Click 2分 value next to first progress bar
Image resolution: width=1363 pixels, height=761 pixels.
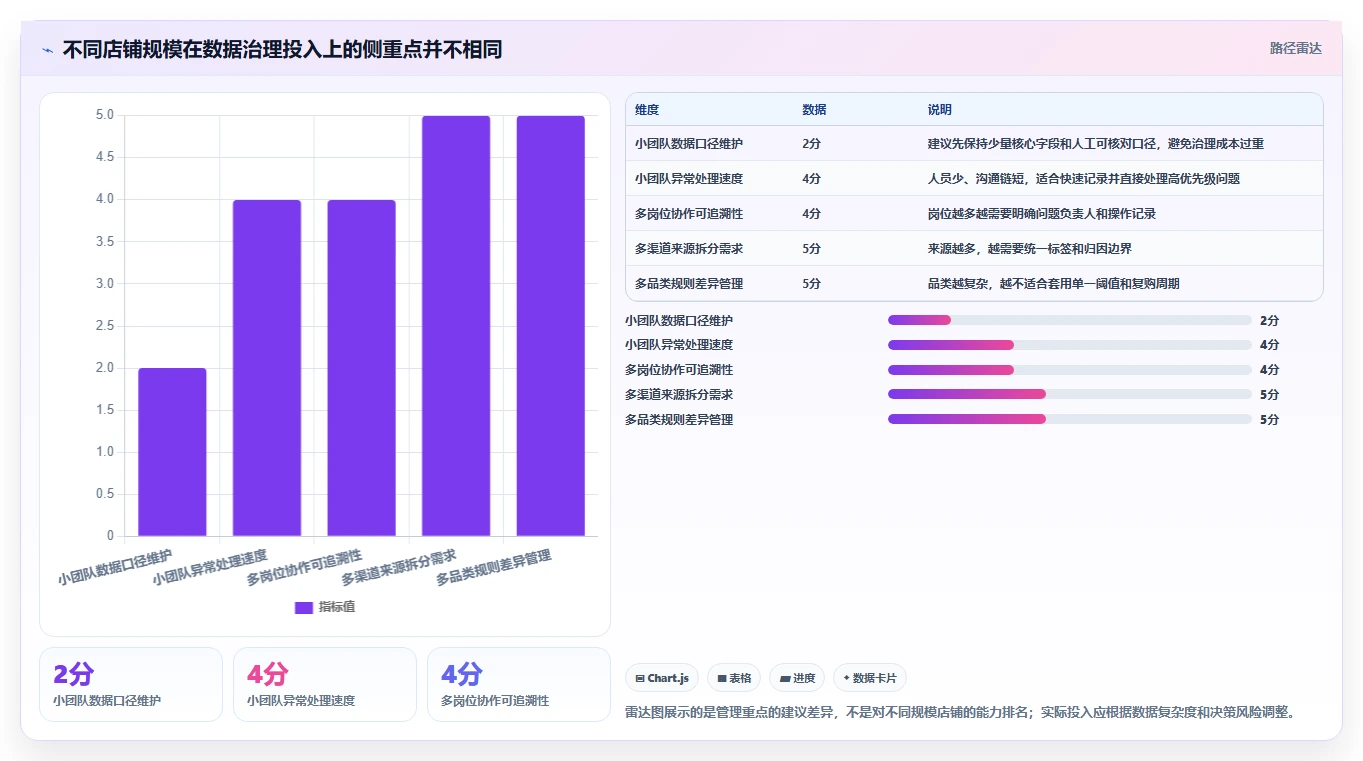pyautogui.click(x=1270, y=320)
